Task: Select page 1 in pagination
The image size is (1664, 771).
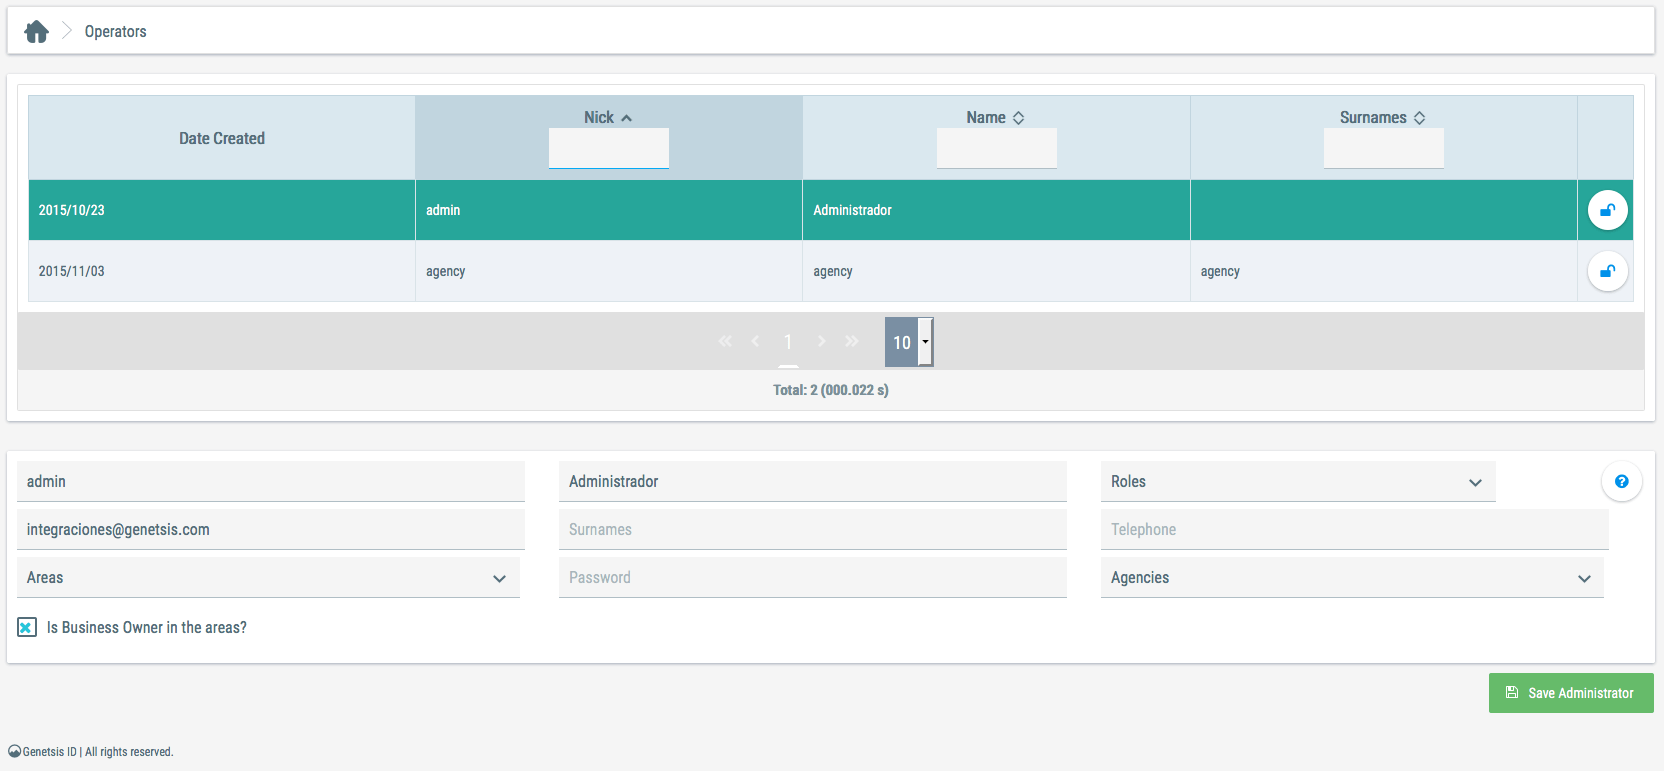Action: click(788, 342)
